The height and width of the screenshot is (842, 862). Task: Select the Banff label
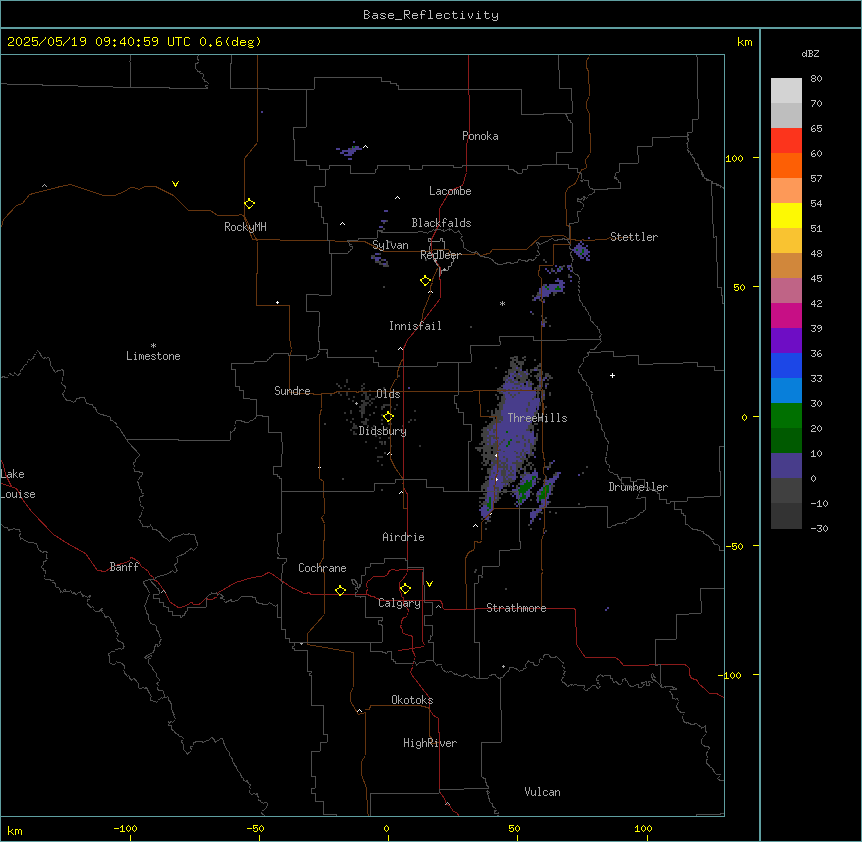tap(124, 567)
